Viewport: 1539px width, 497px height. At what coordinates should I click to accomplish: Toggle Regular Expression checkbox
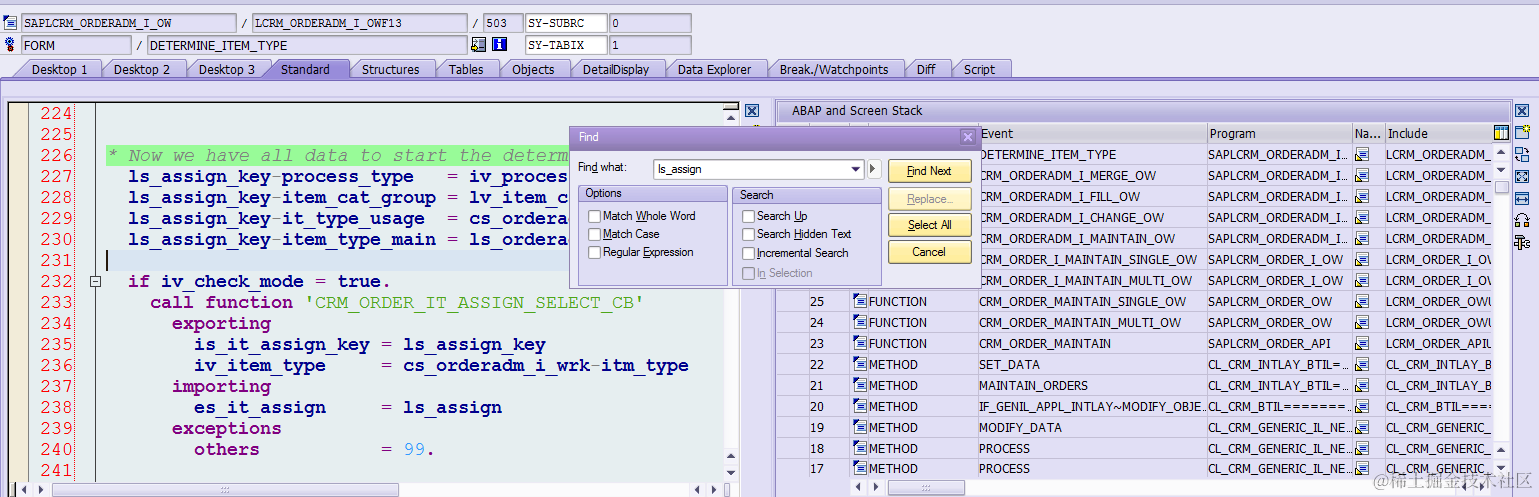595,253
